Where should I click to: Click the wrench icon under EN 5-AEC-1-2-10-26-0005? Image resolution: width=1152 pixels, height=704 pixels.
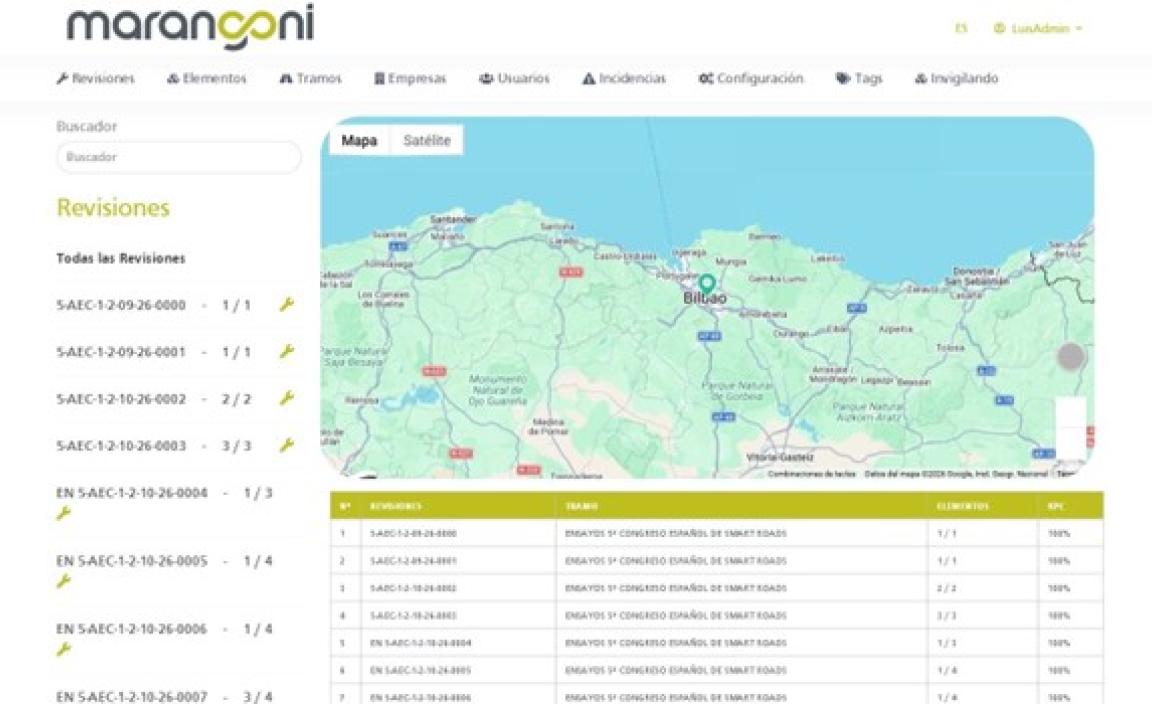64,581
